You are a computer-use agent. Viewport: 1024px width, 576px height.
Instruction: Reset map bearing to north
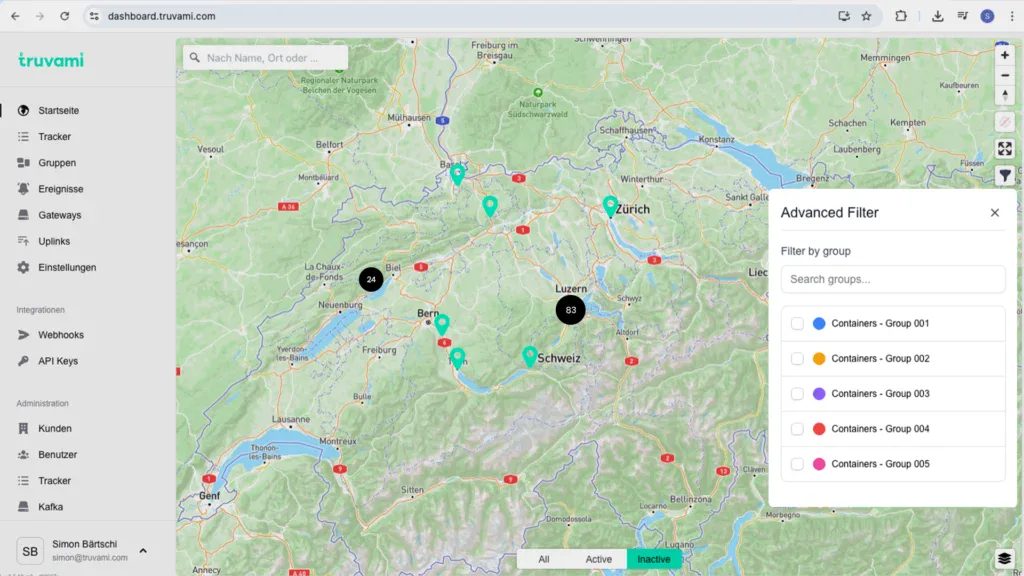coord(1005,96)
